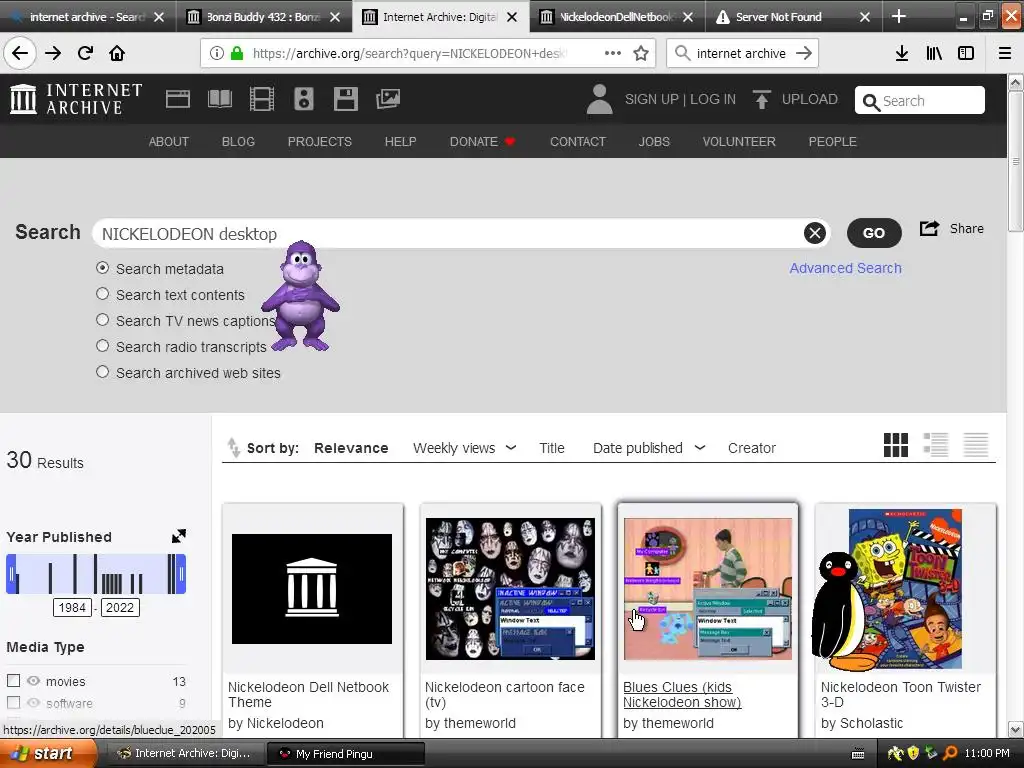Toggle the eye icon beside software
Image resolution: width=1024 pixels, height=768 pixels.
click(33, 703)
